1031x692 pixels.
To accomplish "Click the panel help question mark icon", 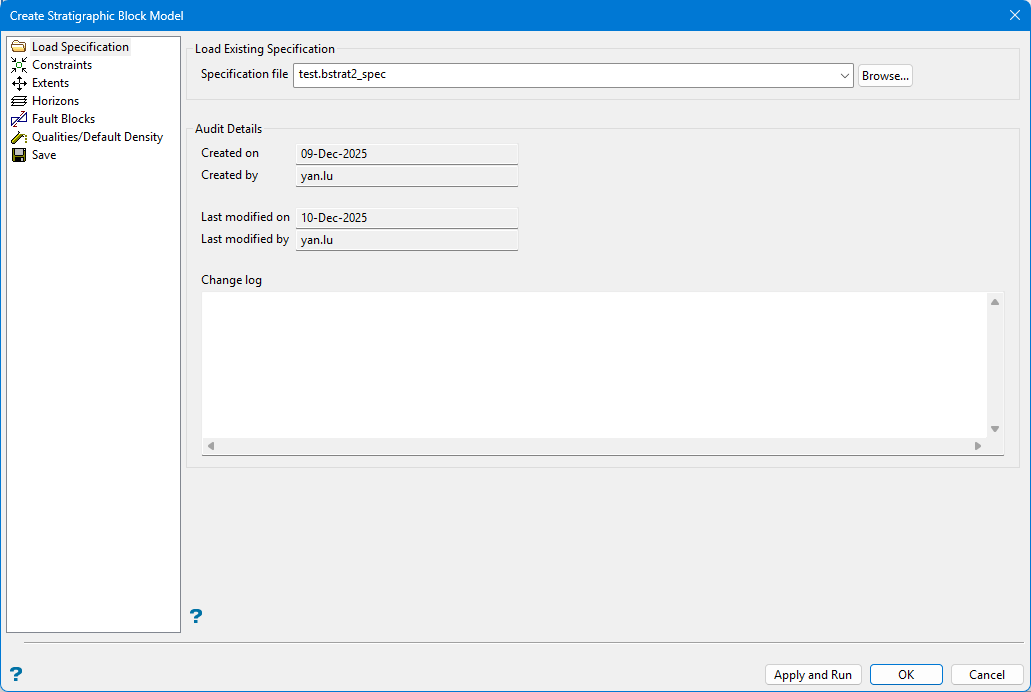I will (196, 616).
